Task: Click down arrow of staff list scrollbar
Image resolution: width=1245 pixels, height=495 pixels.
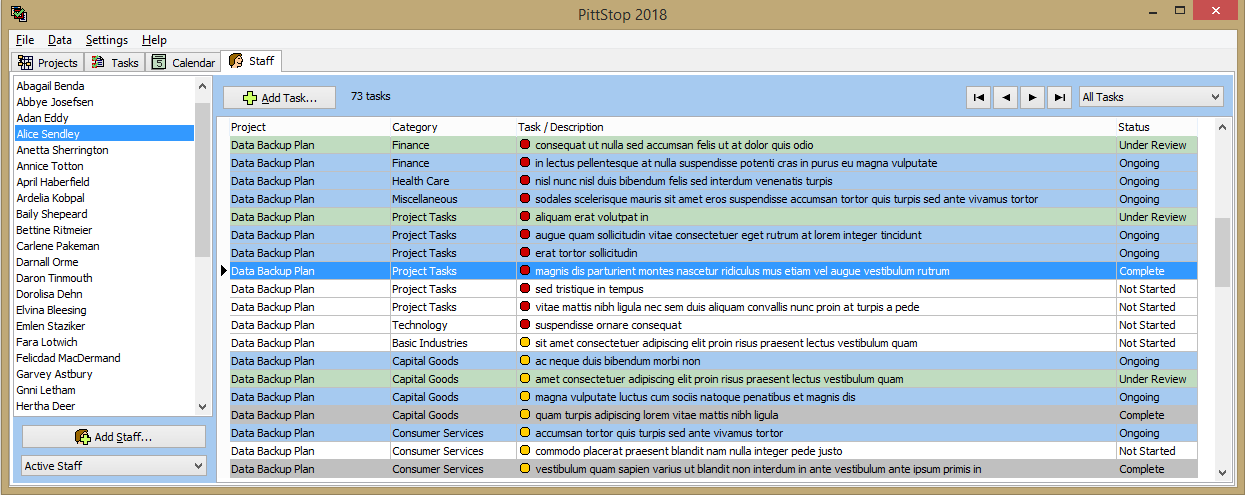Action: tap(203, 407)
